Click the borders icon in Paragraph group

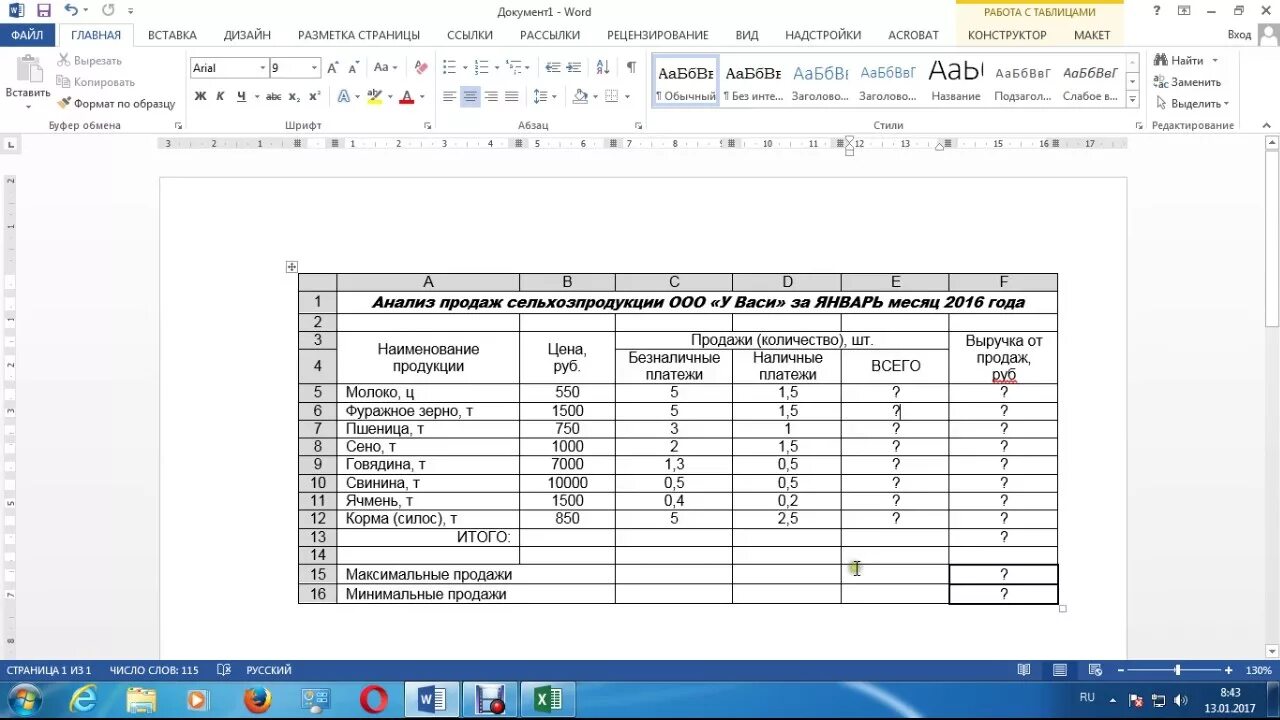tap(613, 97)
